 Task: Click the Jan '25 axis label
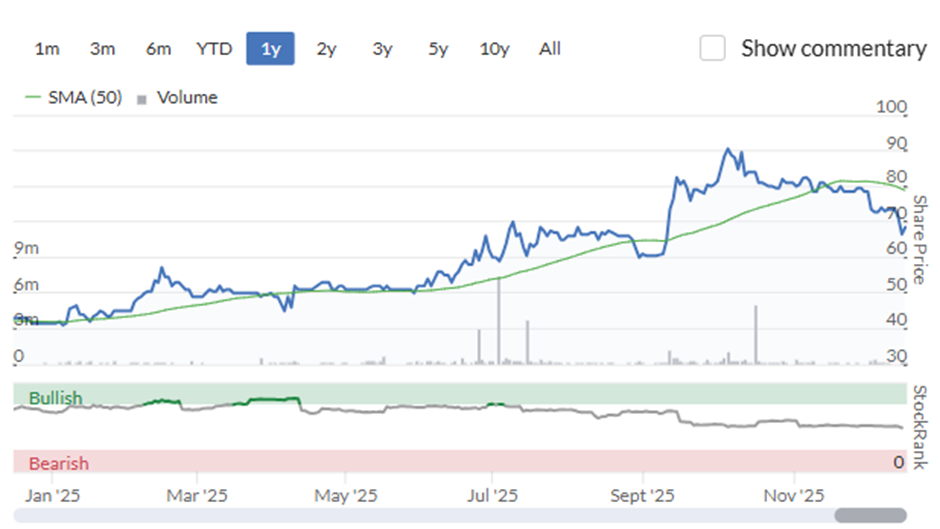pyautogui.click(x=52, y=495)
